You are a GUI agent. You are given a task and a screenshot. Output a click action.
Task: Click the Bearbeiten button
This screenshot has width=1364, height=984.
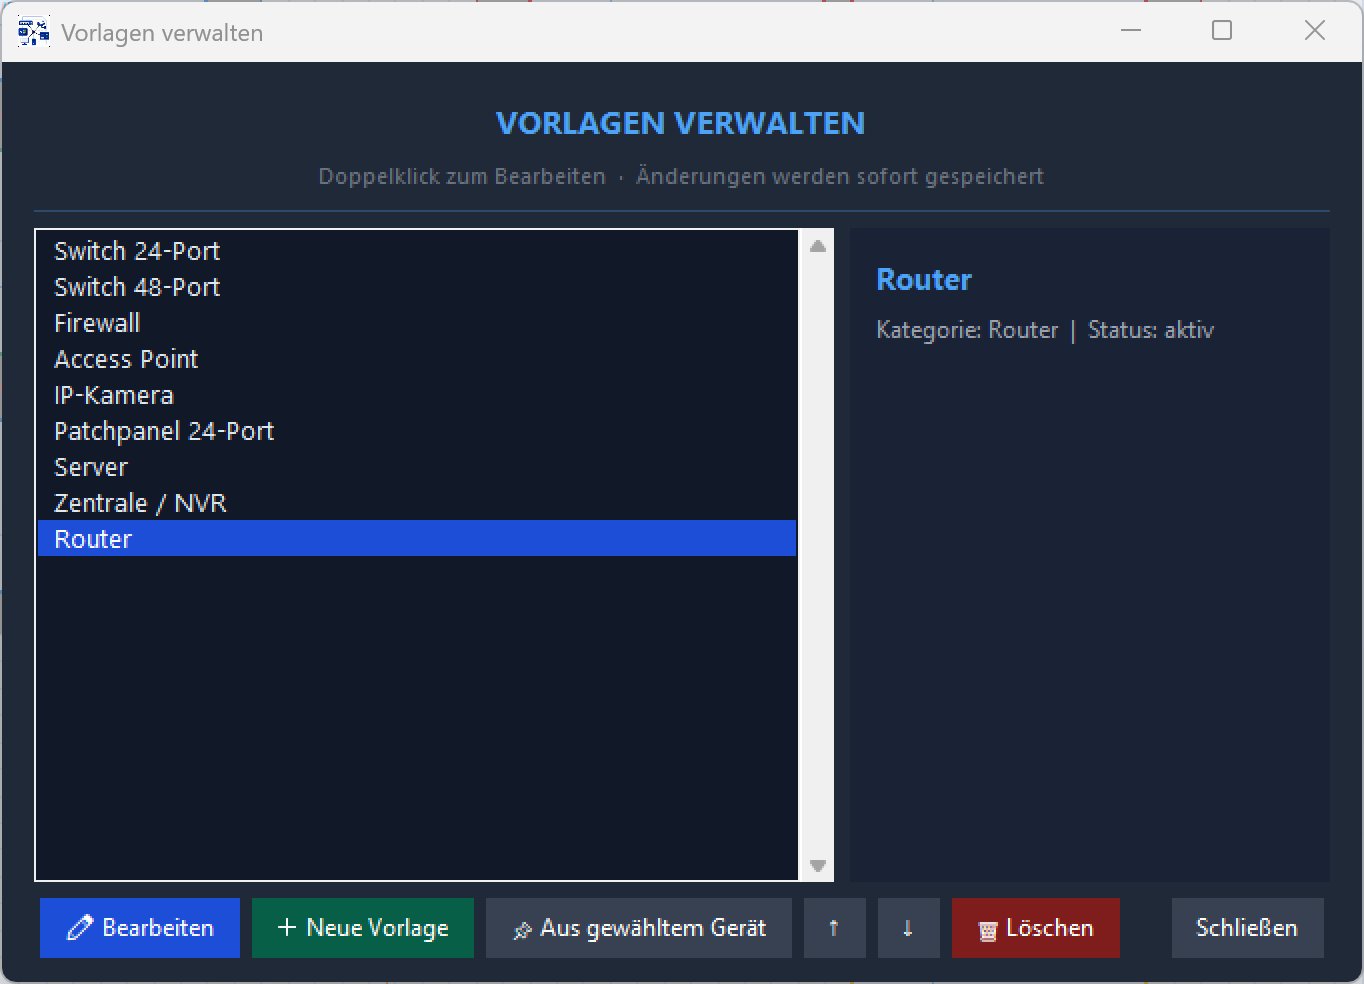[140, 928]
